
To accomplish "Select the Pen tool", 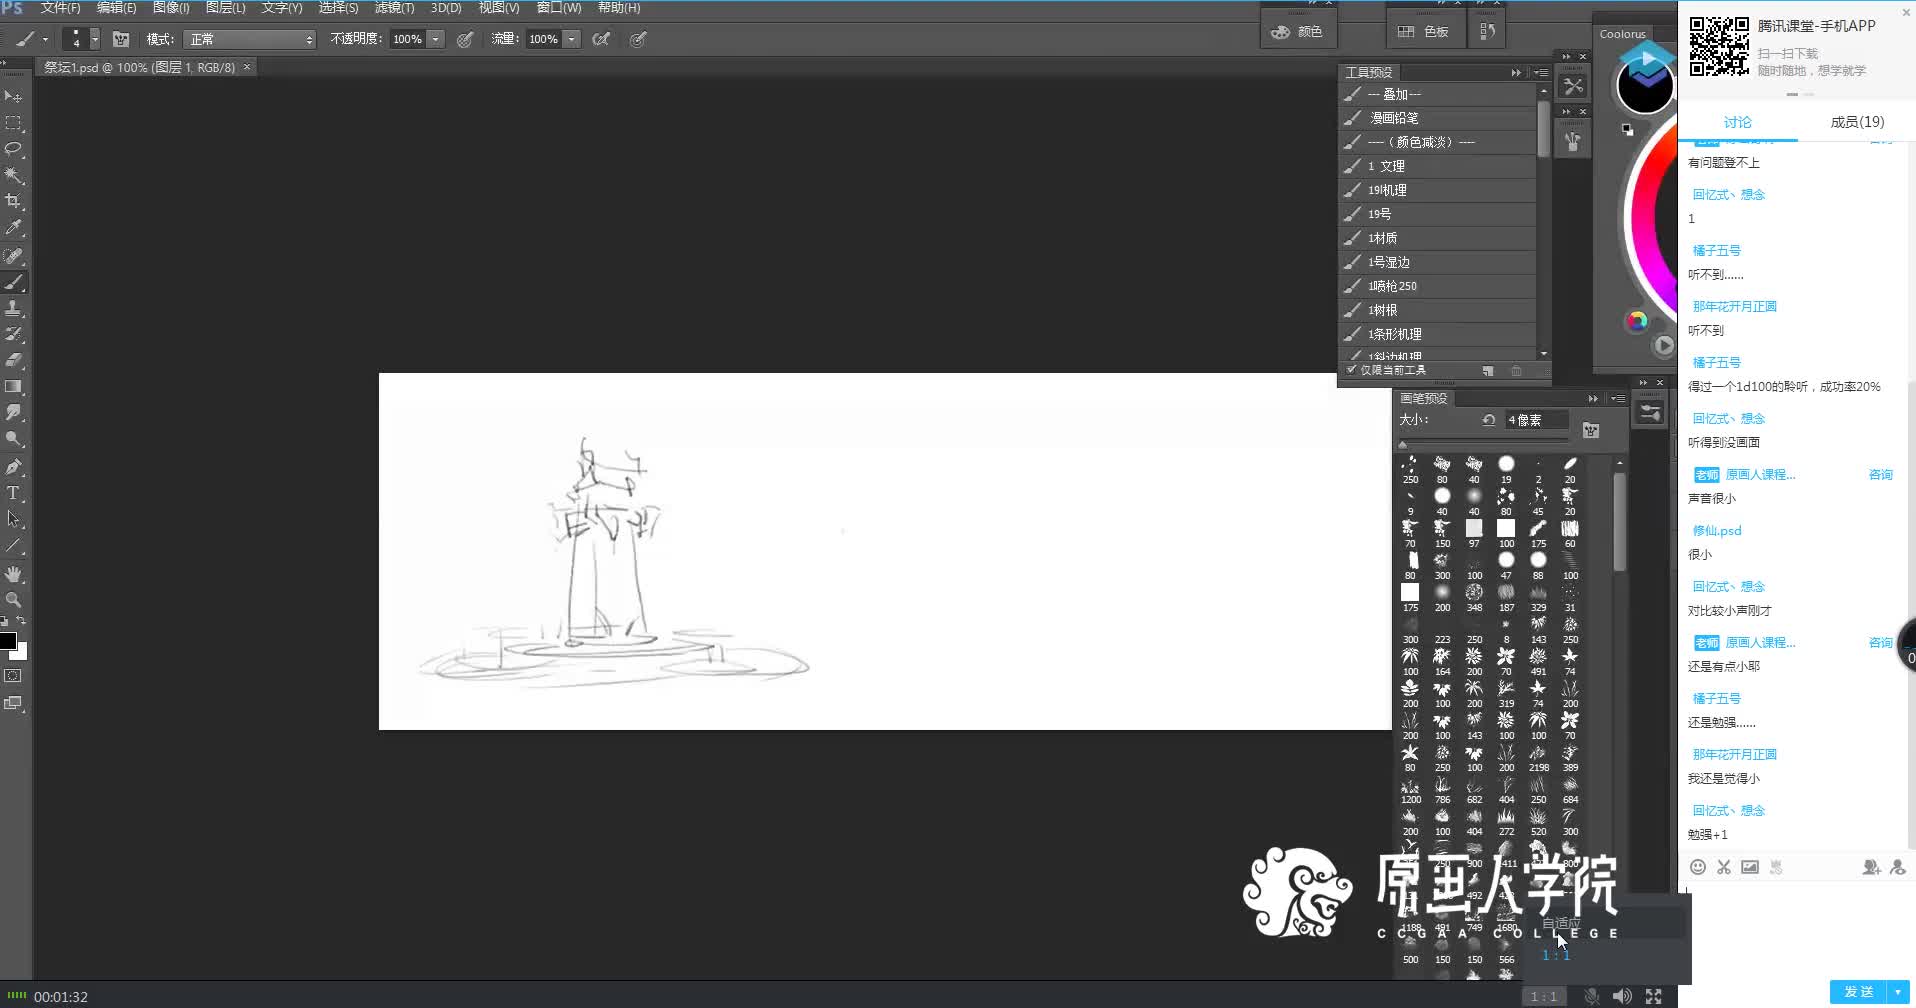I will [13, 466].
